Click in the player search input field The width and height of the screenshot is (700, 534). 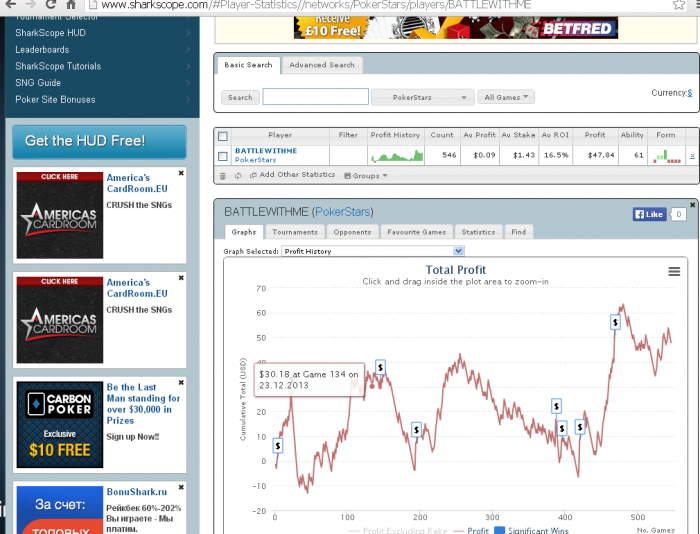[x=316, y=96]
